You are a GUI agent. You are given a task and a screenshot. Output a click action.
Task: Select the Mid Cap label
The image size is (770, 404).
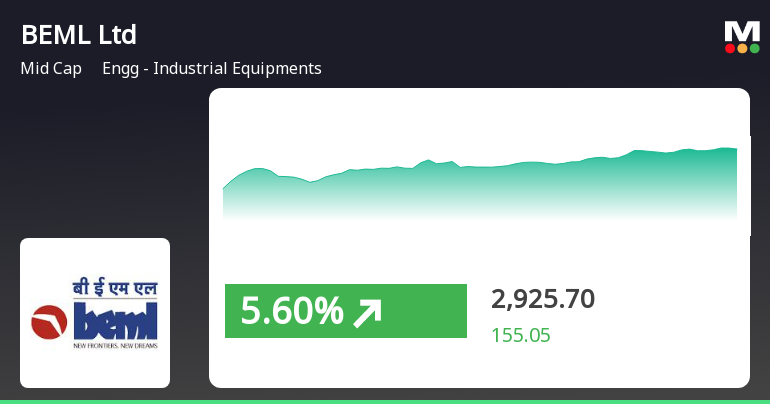(51, 68)
